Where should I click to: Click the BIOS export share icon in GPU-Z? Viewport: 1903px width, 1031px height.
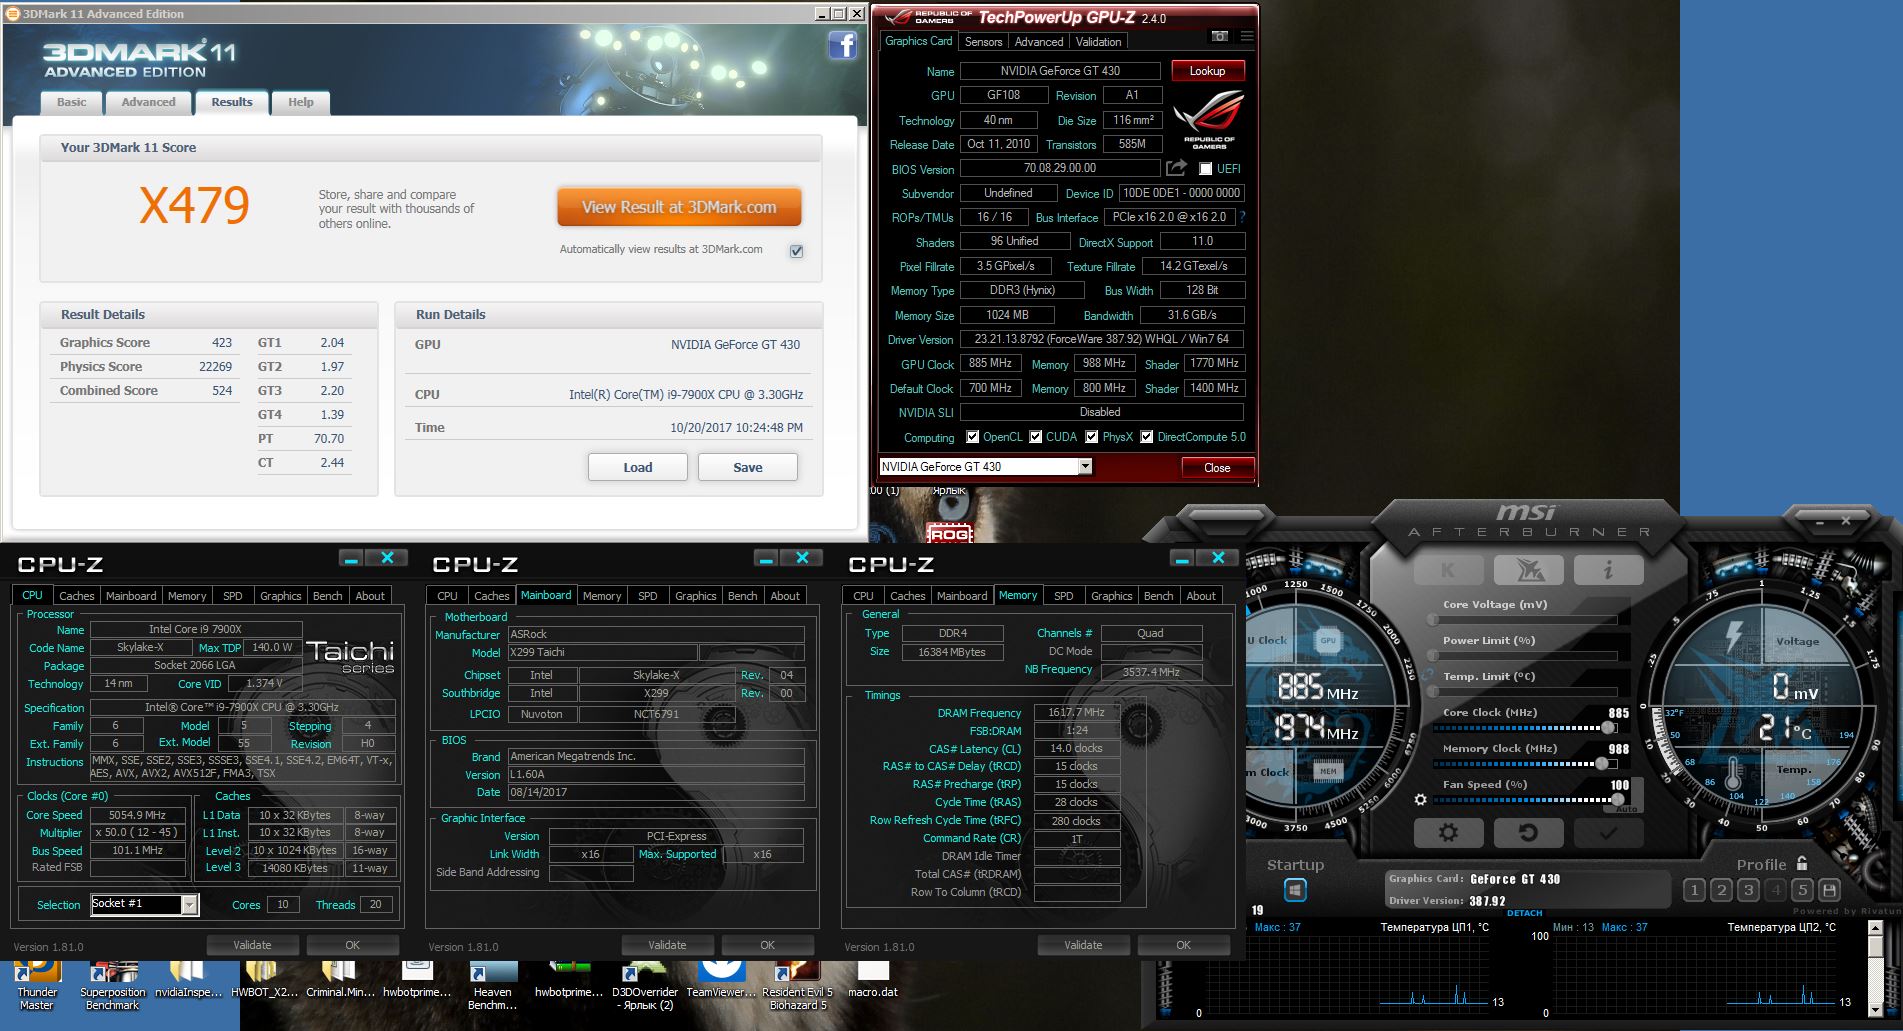click(1176, 168)
